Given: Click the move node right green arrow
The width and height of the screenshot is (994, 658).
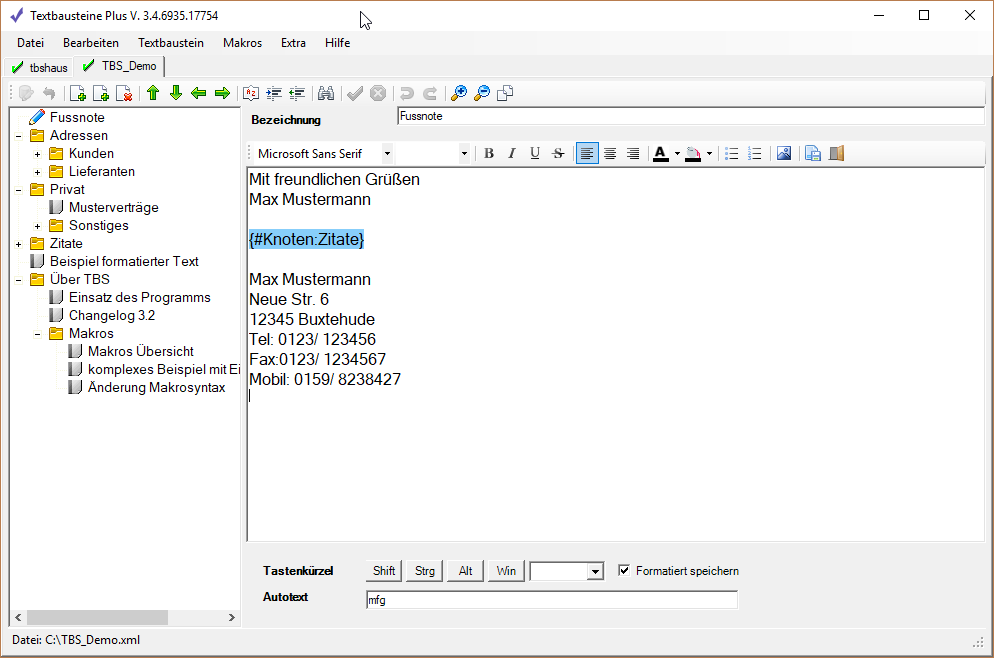Looking at the screenshot, I should 222,93.
